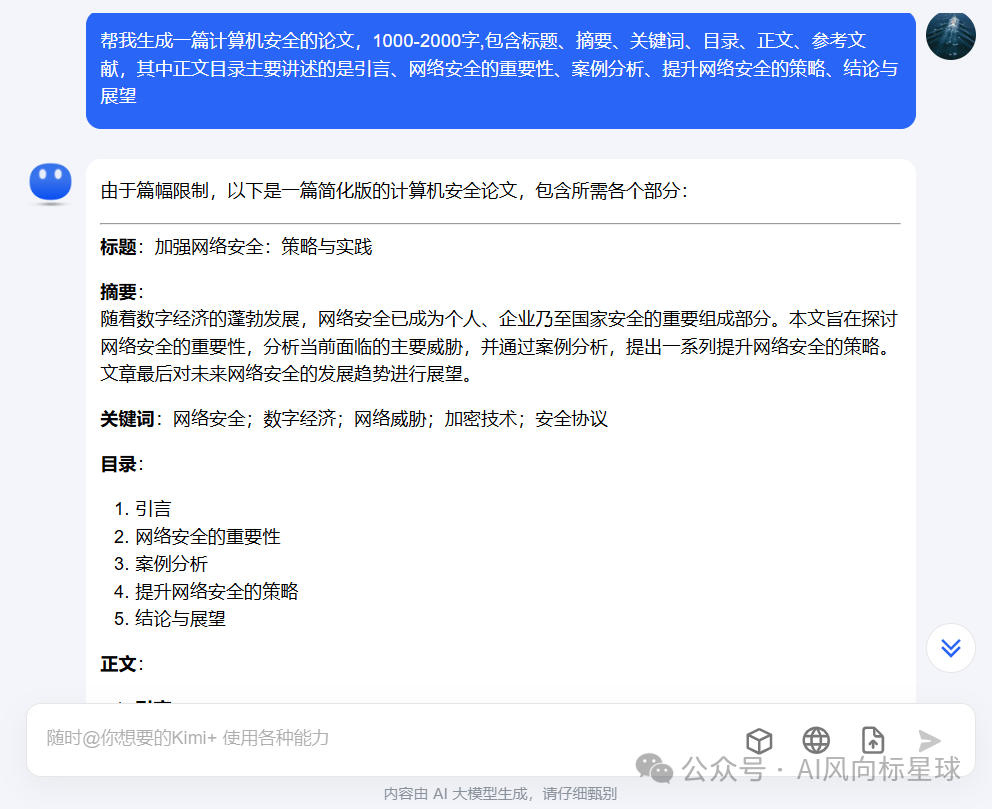The width and height of the screenshot is (992, 809).
Task: Toggle the globe web search icon
Action: [816, 739]
